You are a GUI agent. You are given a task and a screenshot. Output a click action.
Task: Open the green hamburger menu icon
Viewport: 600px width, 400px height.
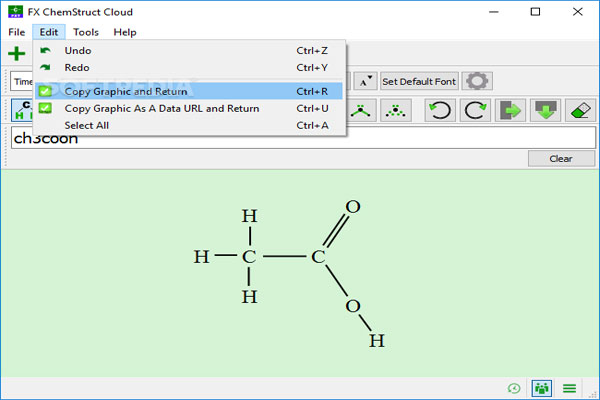click(x=570, y=388)
